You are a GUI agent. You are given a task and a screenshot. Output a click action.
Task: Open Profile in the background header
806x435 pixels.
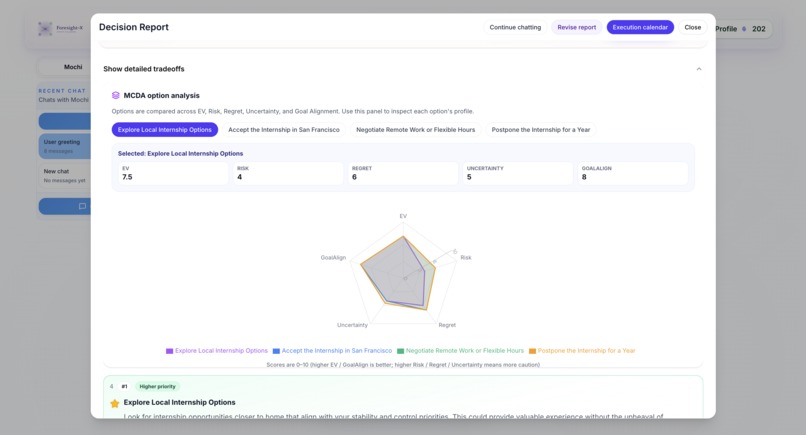tap(726, 29)
